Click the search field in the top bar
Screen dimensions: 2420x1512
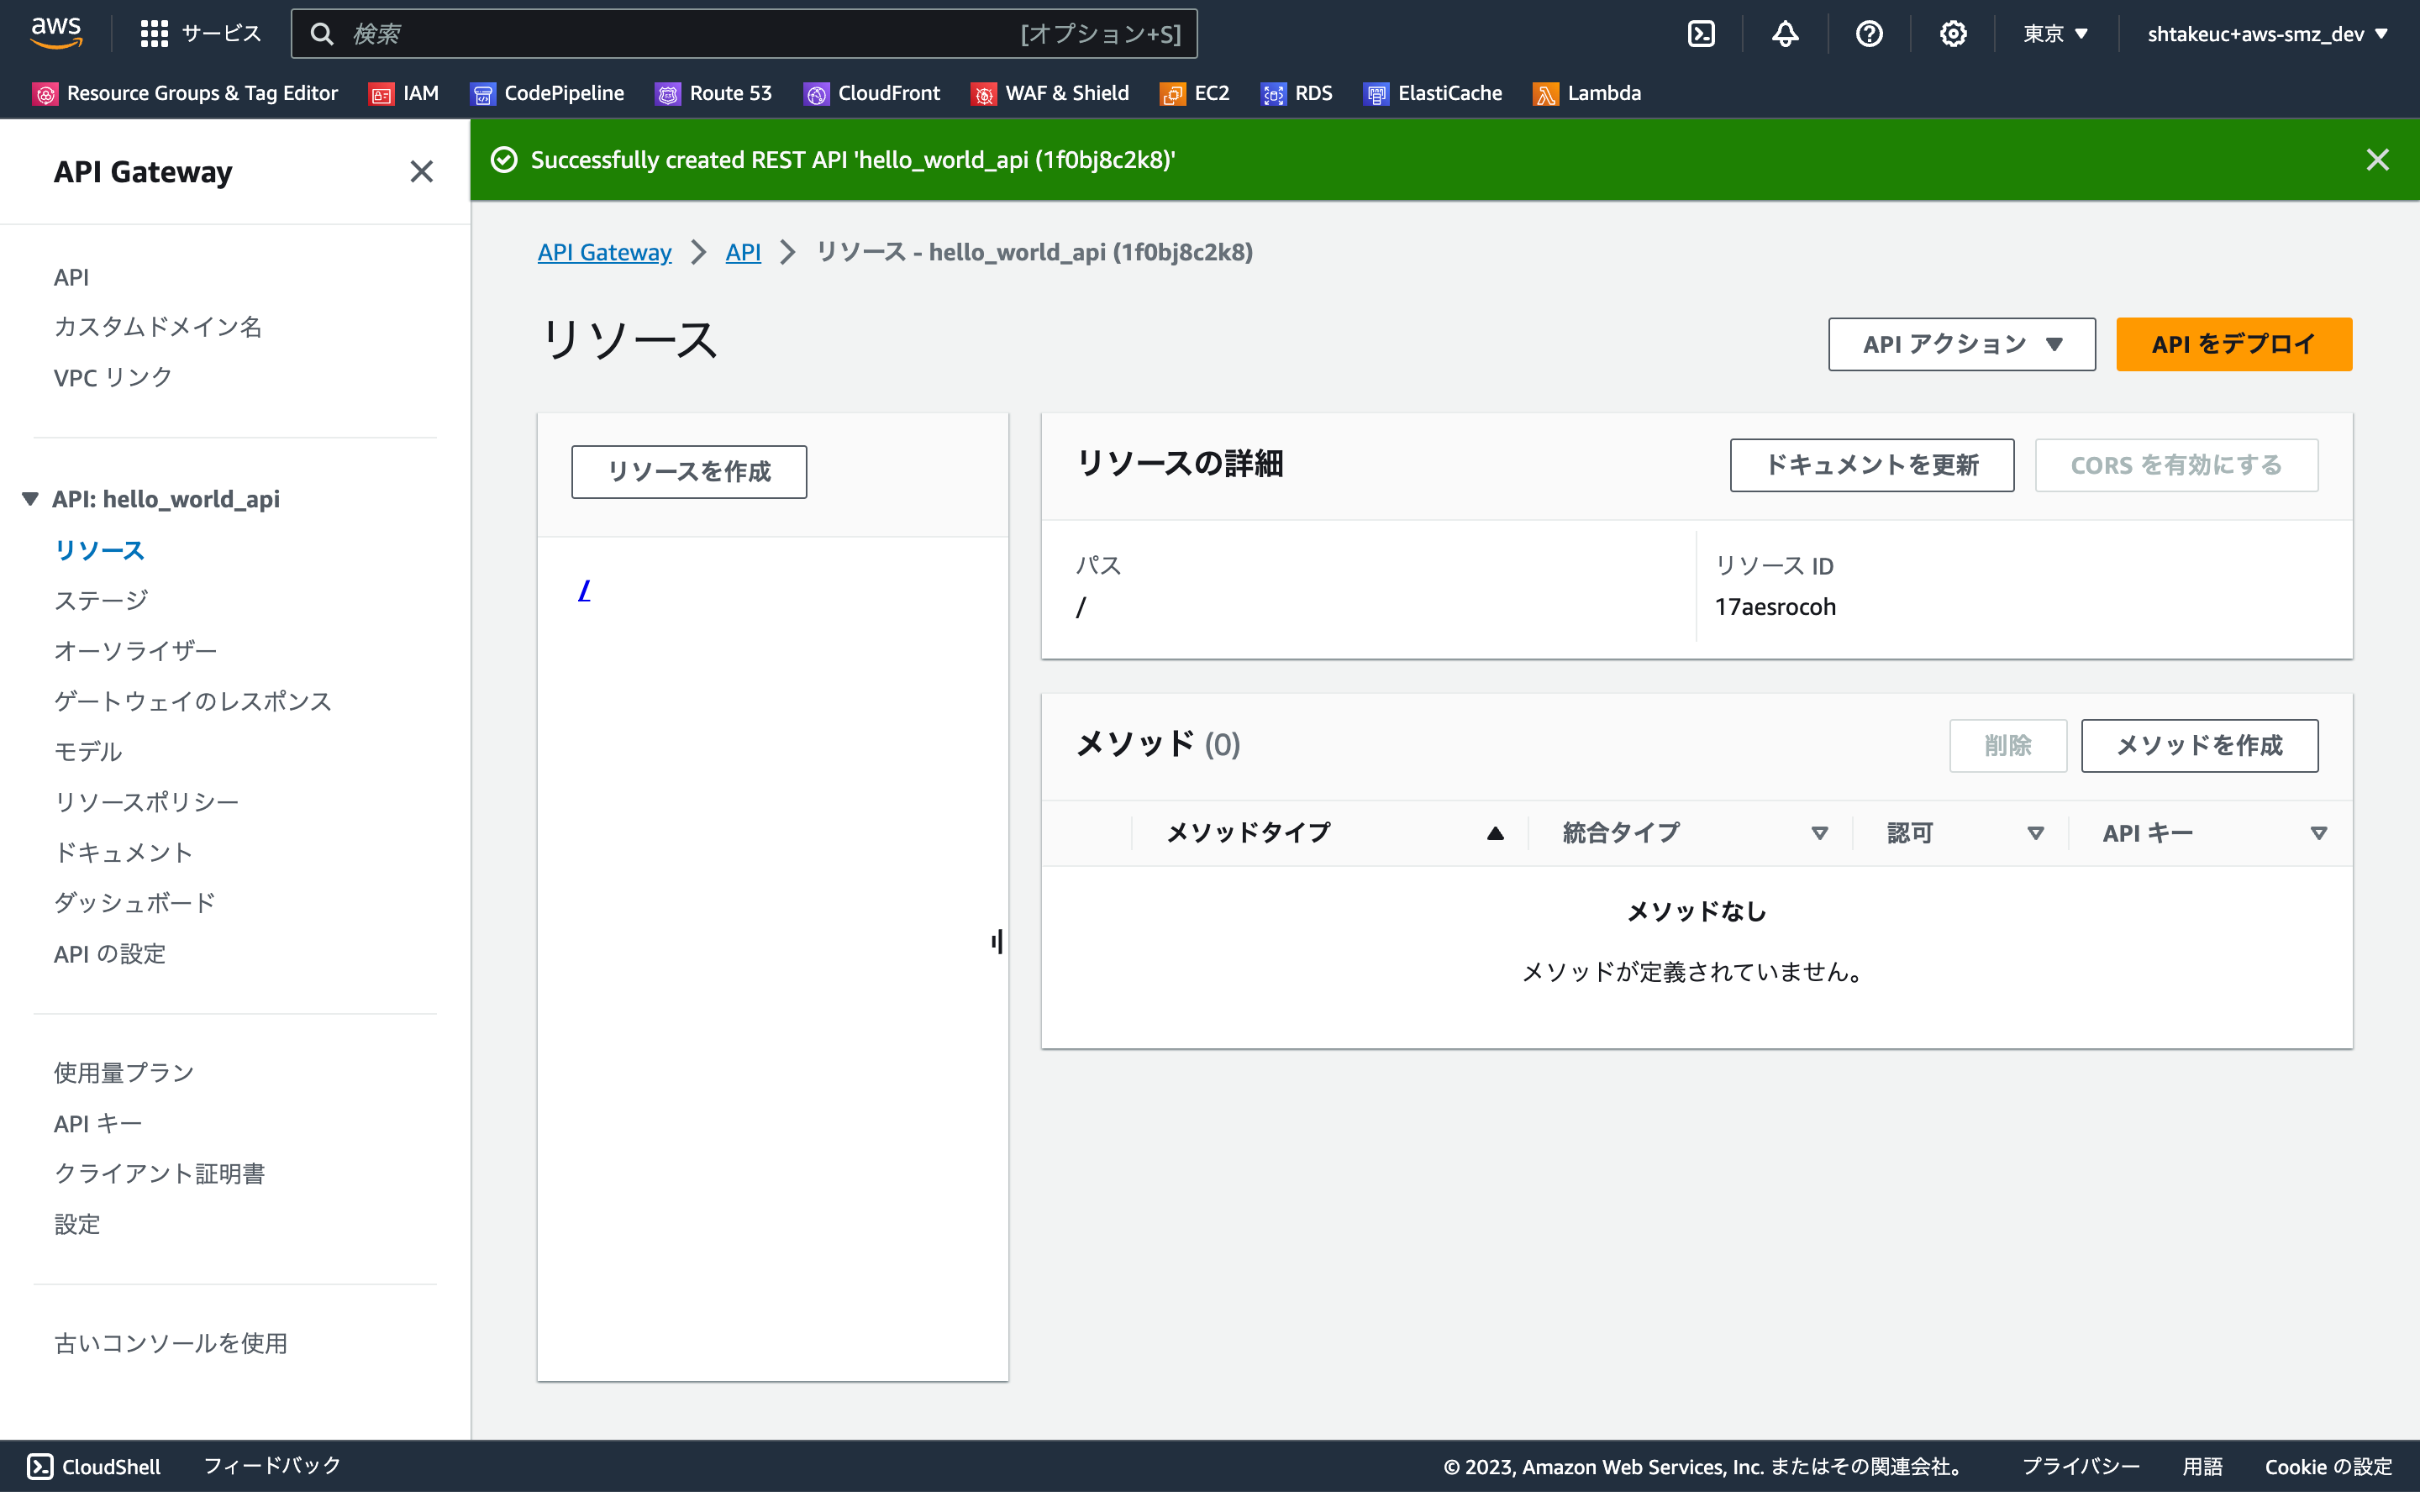pyautogui.click(x=744, y=34)
